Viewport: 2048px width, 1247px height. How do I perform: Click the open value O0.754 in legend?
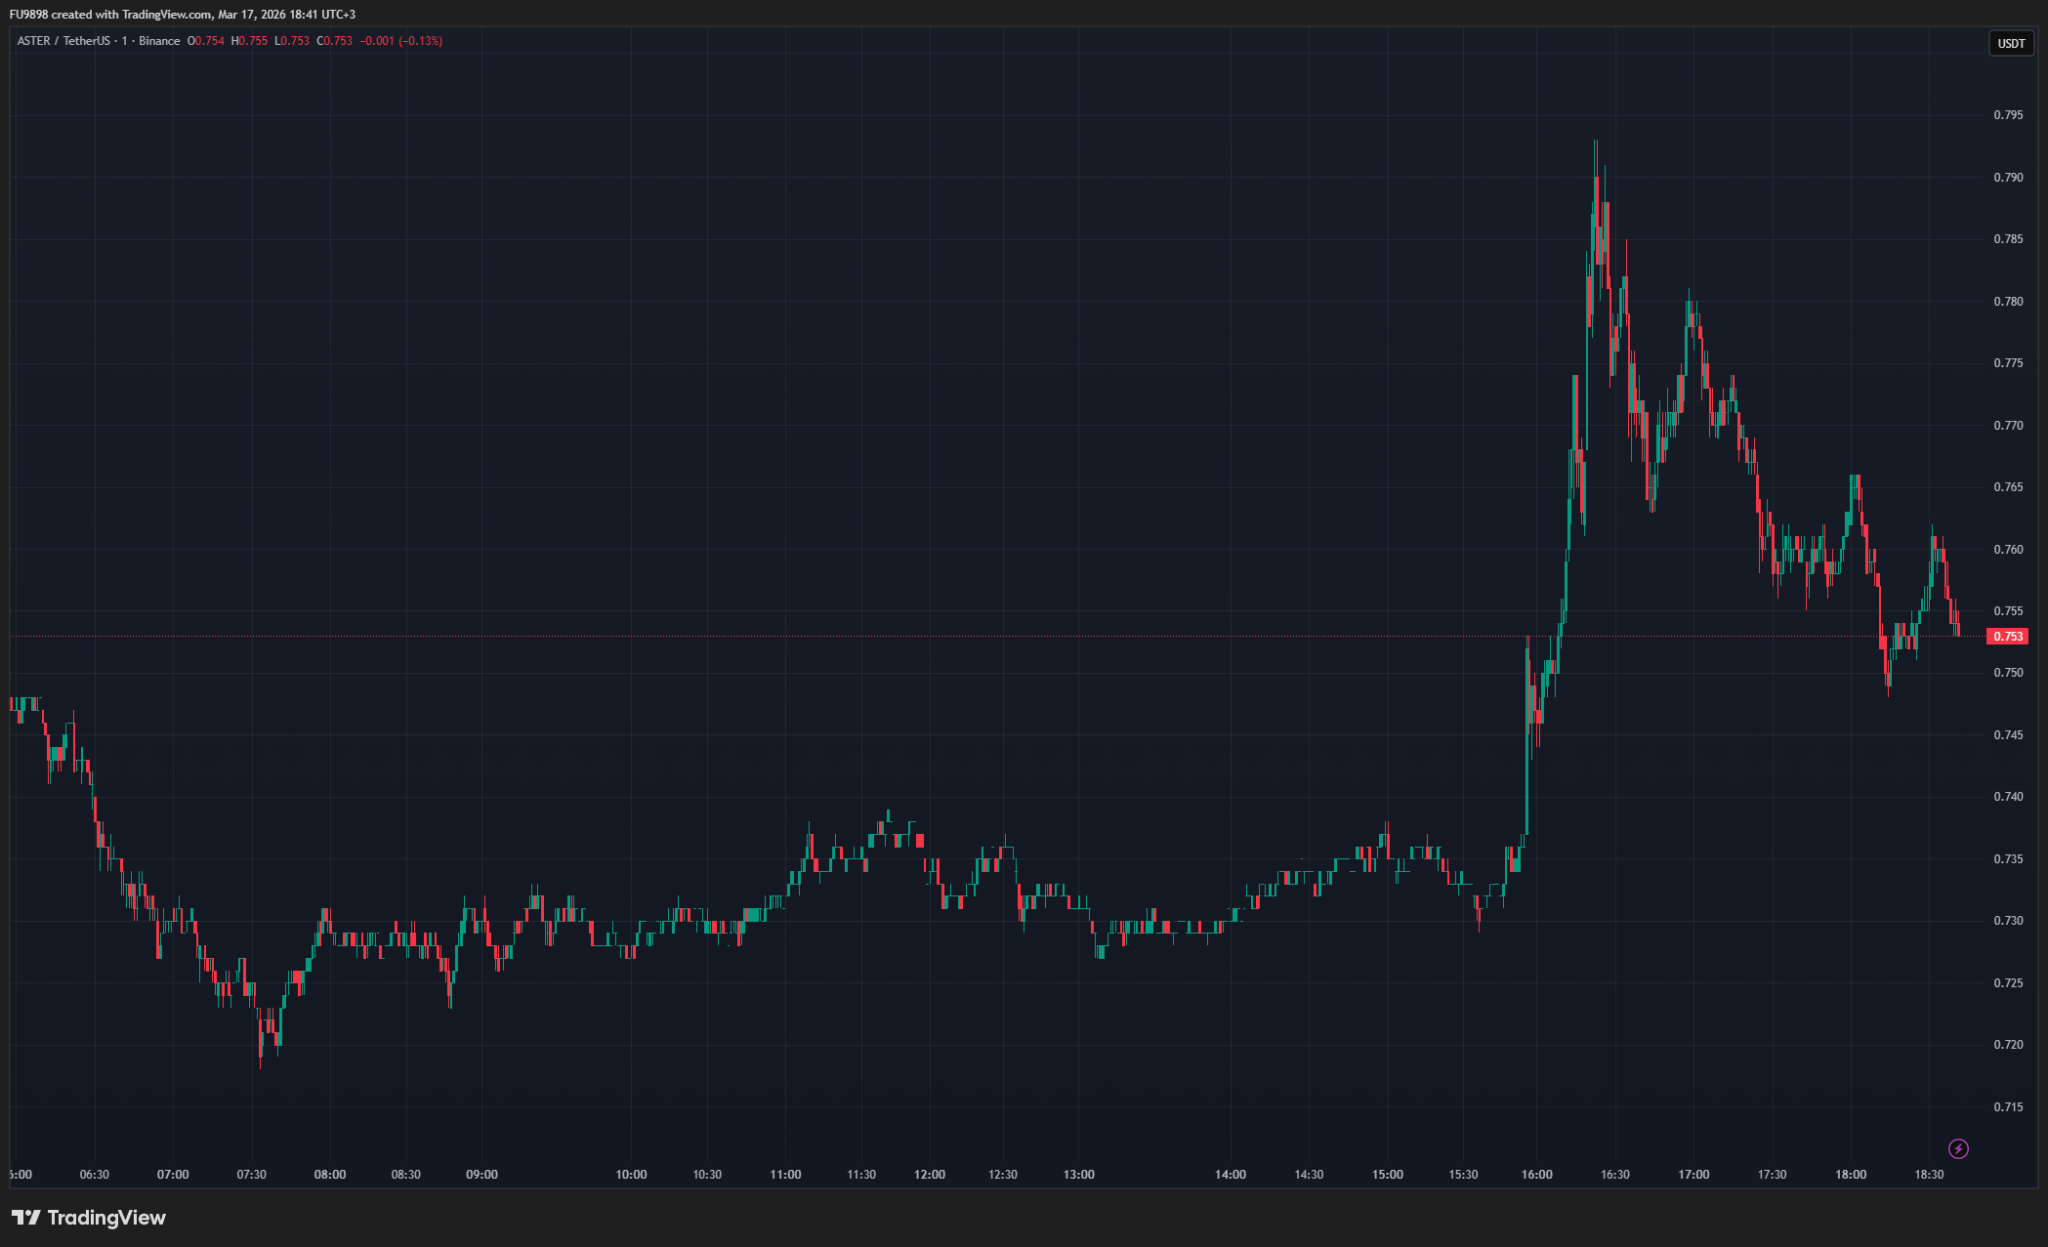[206, 41]
